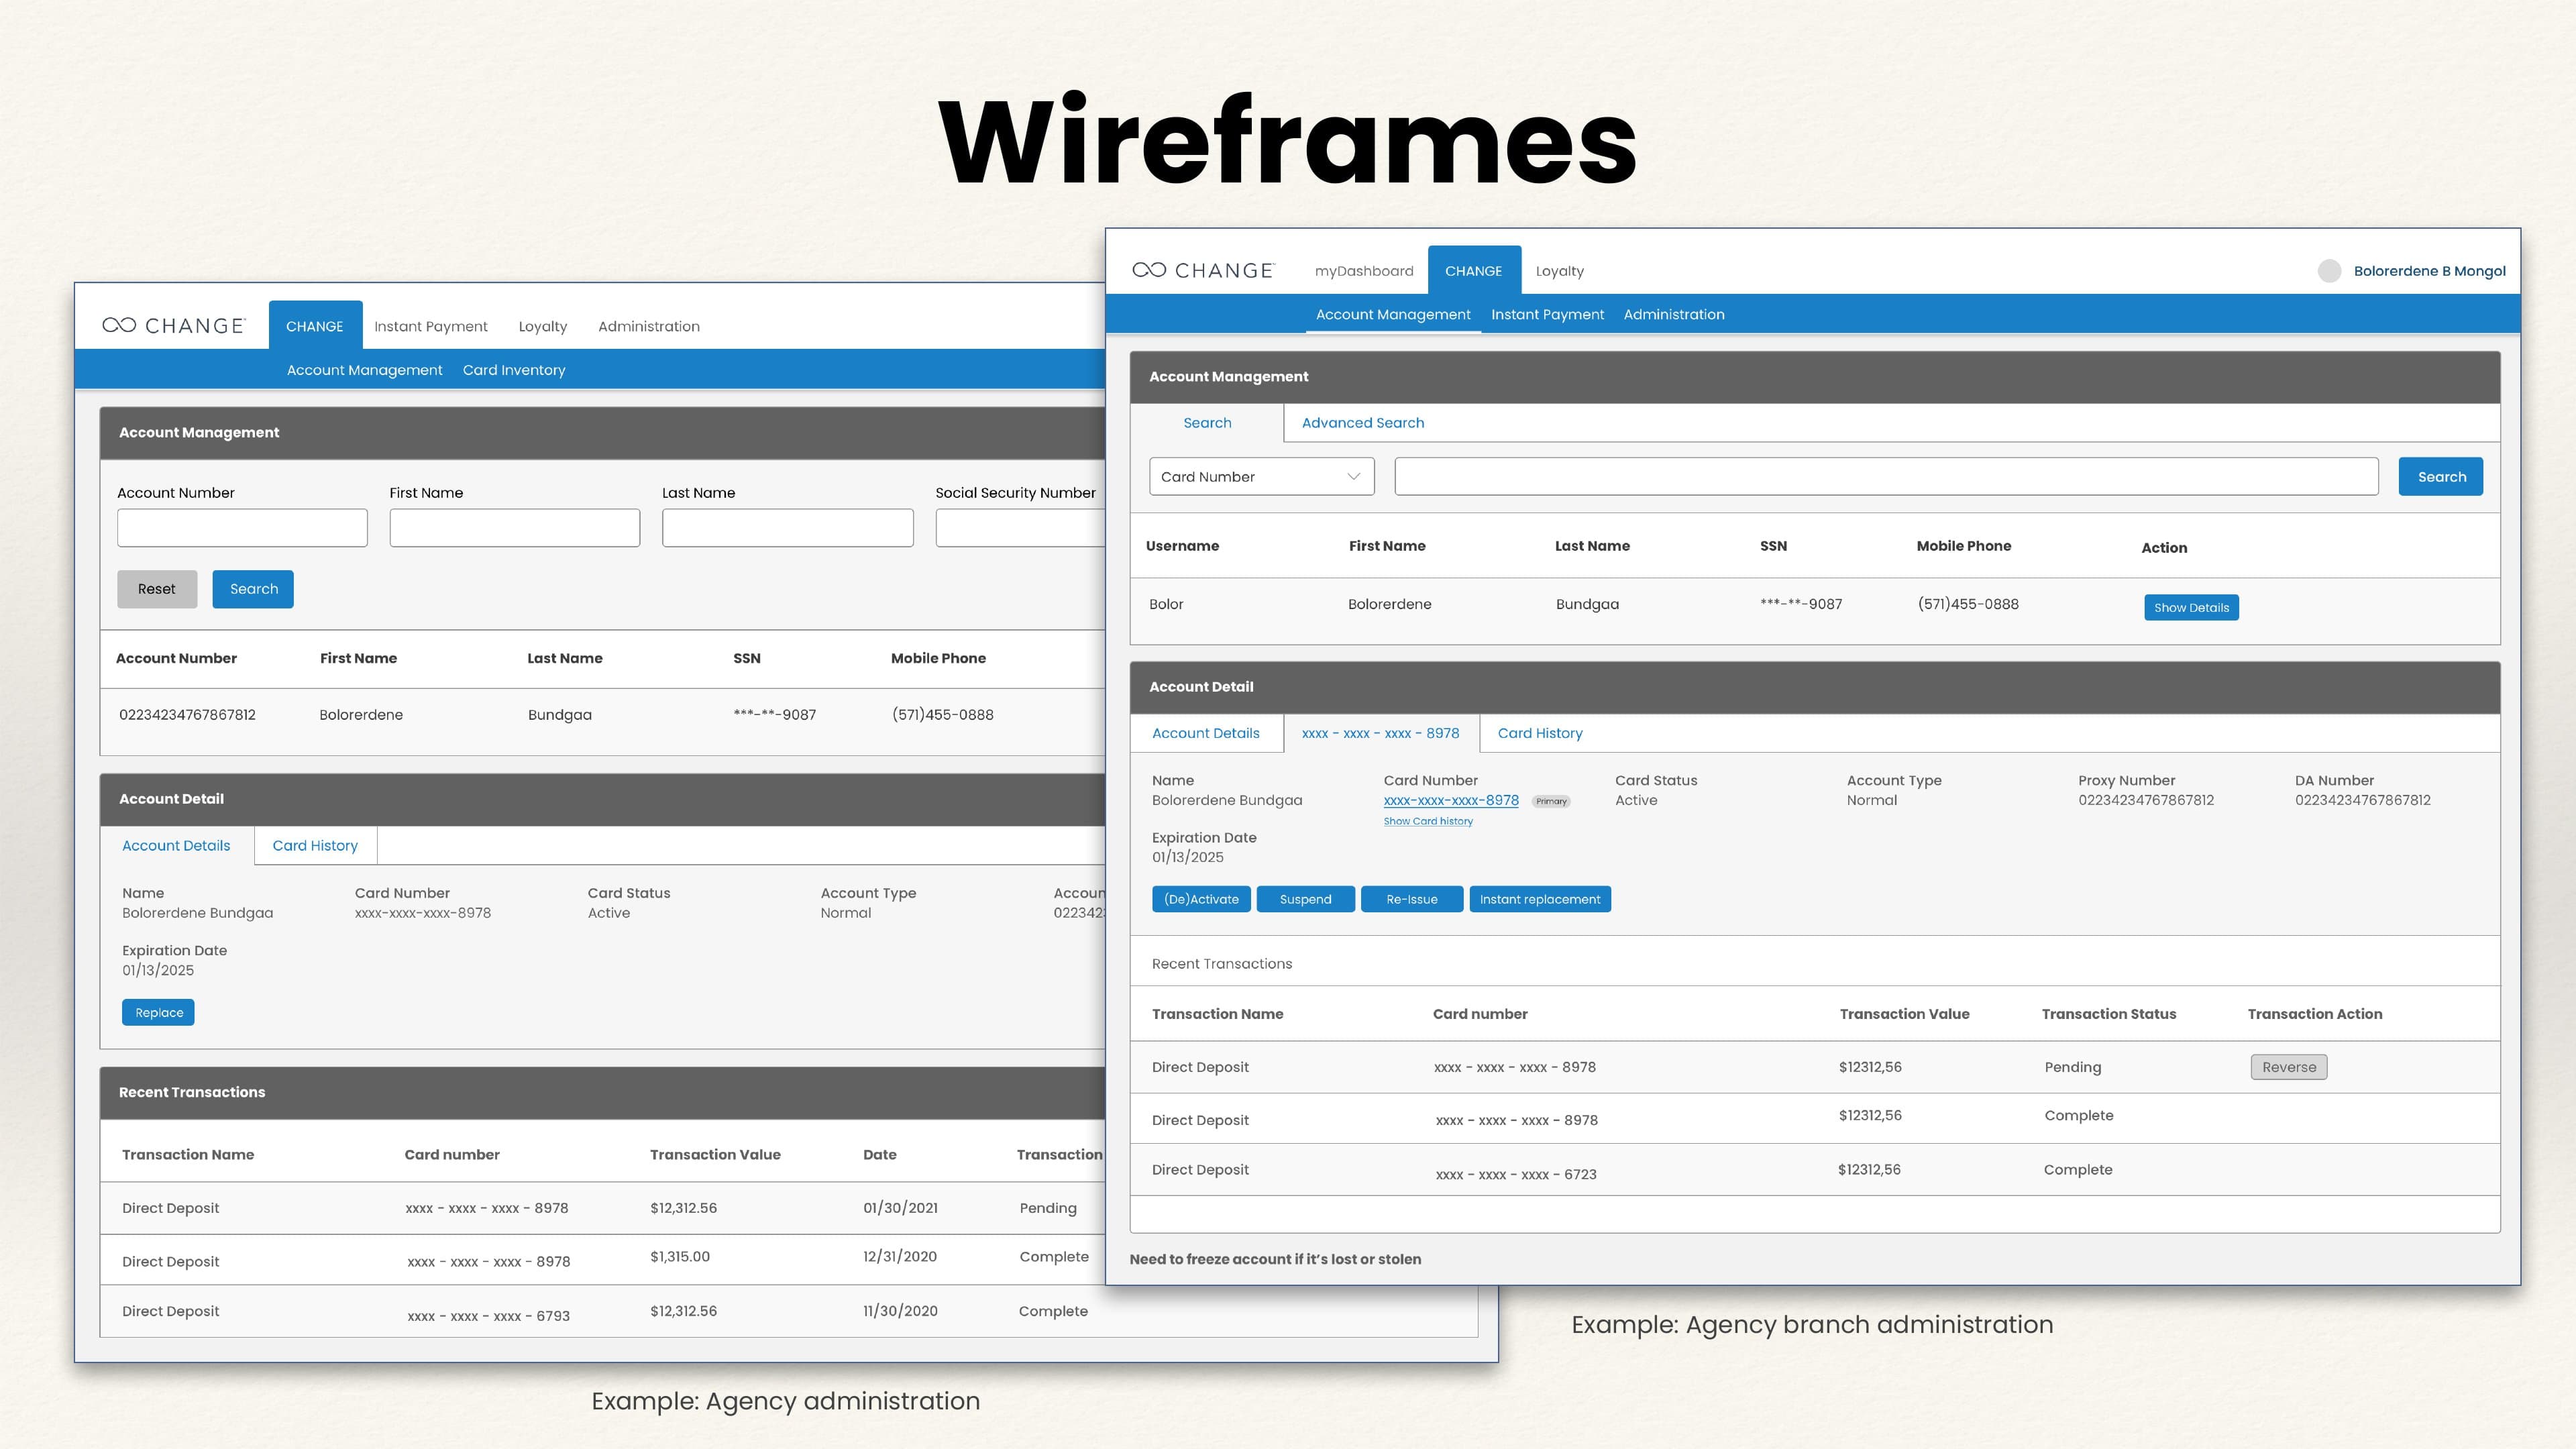Open Loyalty in the Agency administration top nav
This screenshot has height=1449, width=2576.
pos(543,326)
